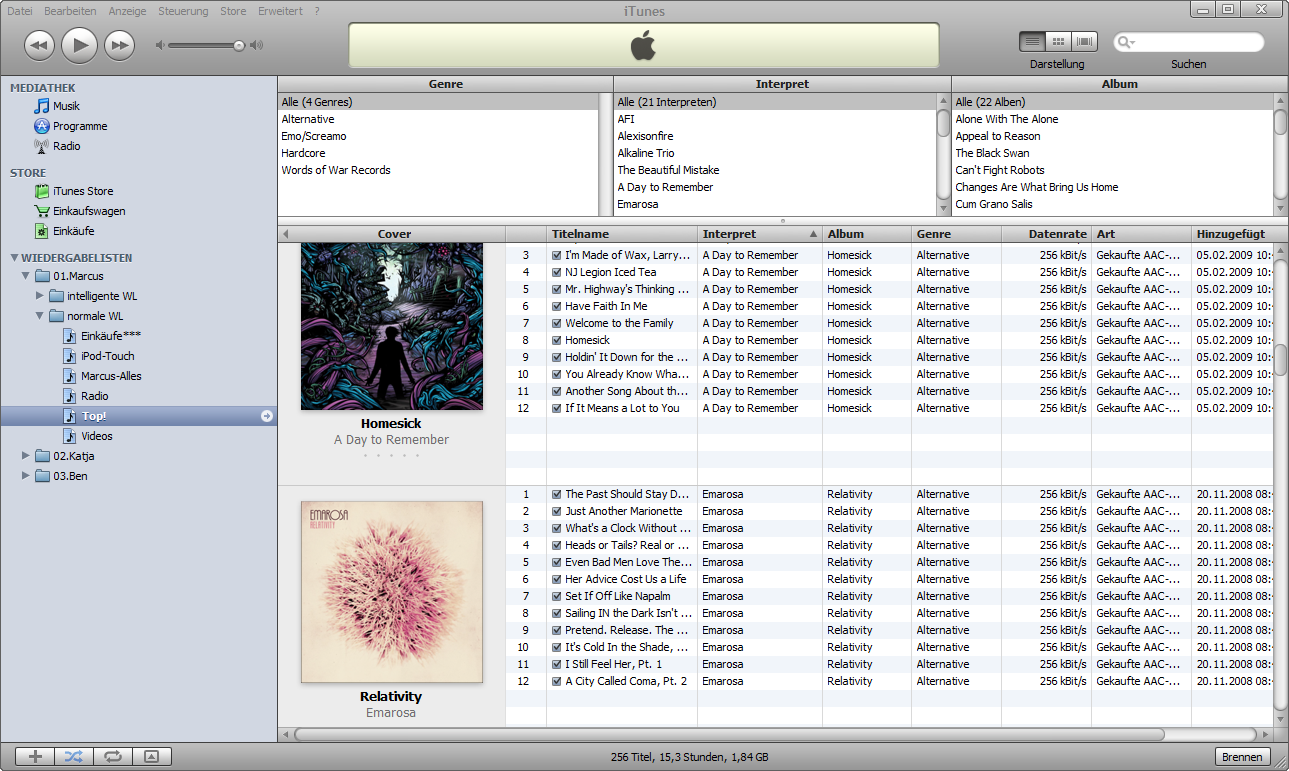Image resolution: width=1289 pixels, height=771 pixels.
Task: Open the Datei menu
Action: click(x=20, y=11)
